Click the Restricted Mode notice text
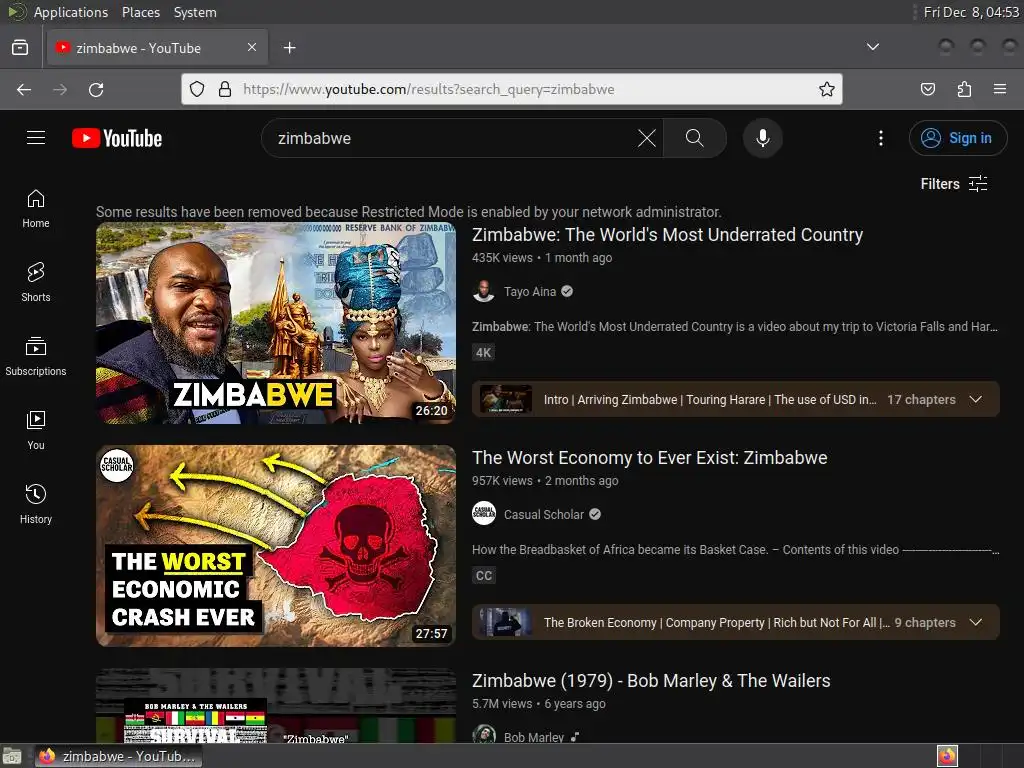 pos(409,212)
